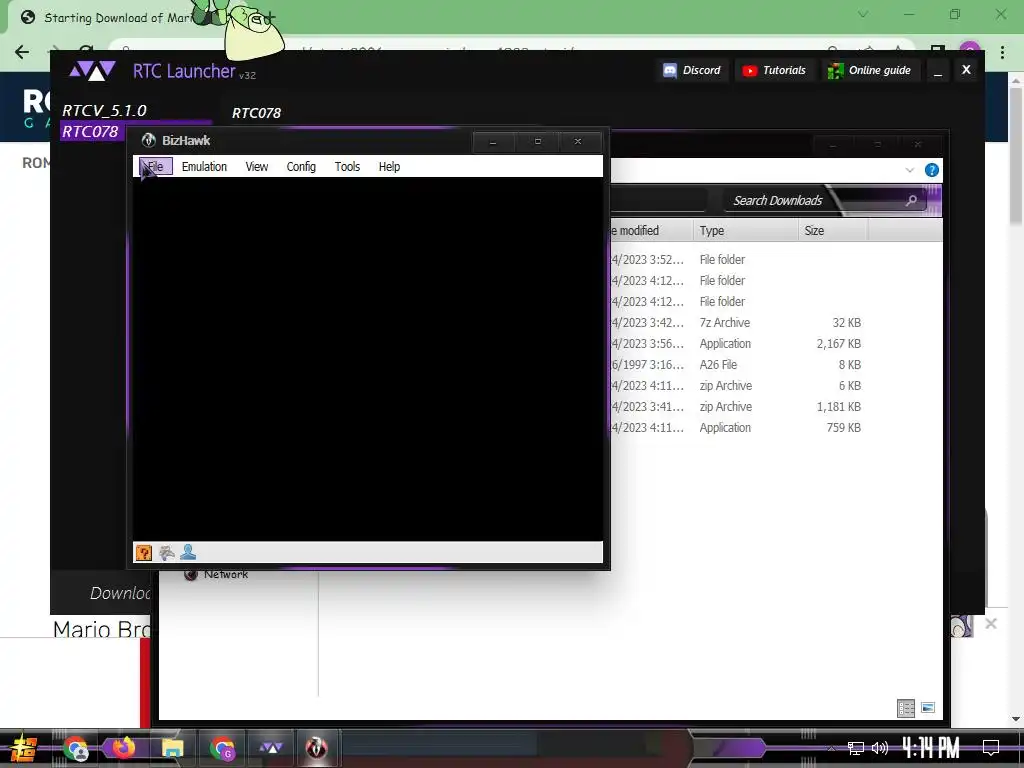Open the browser three-dot menu
This screenshot has height=768, width=1024.
click(x=1002, y=52)
